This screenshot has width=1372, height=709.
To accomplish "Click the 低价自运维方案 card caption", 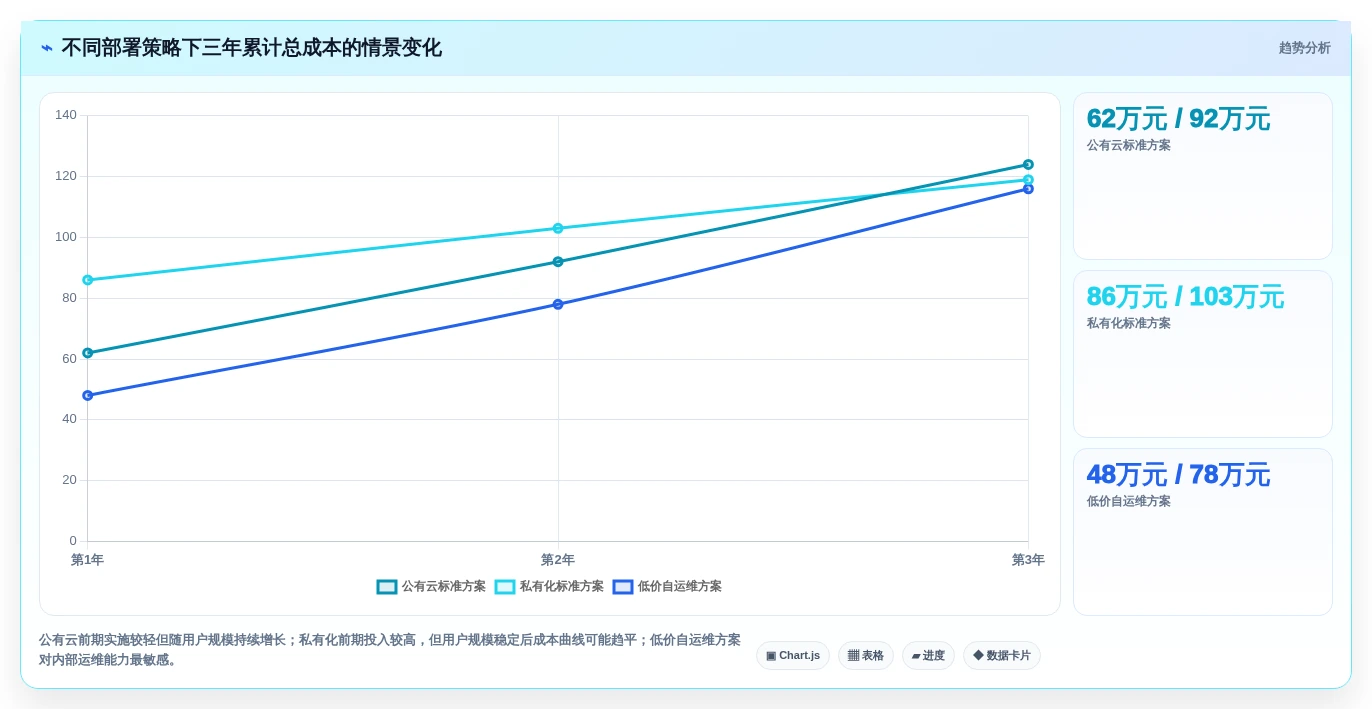I will click(x=1129, y=501).
